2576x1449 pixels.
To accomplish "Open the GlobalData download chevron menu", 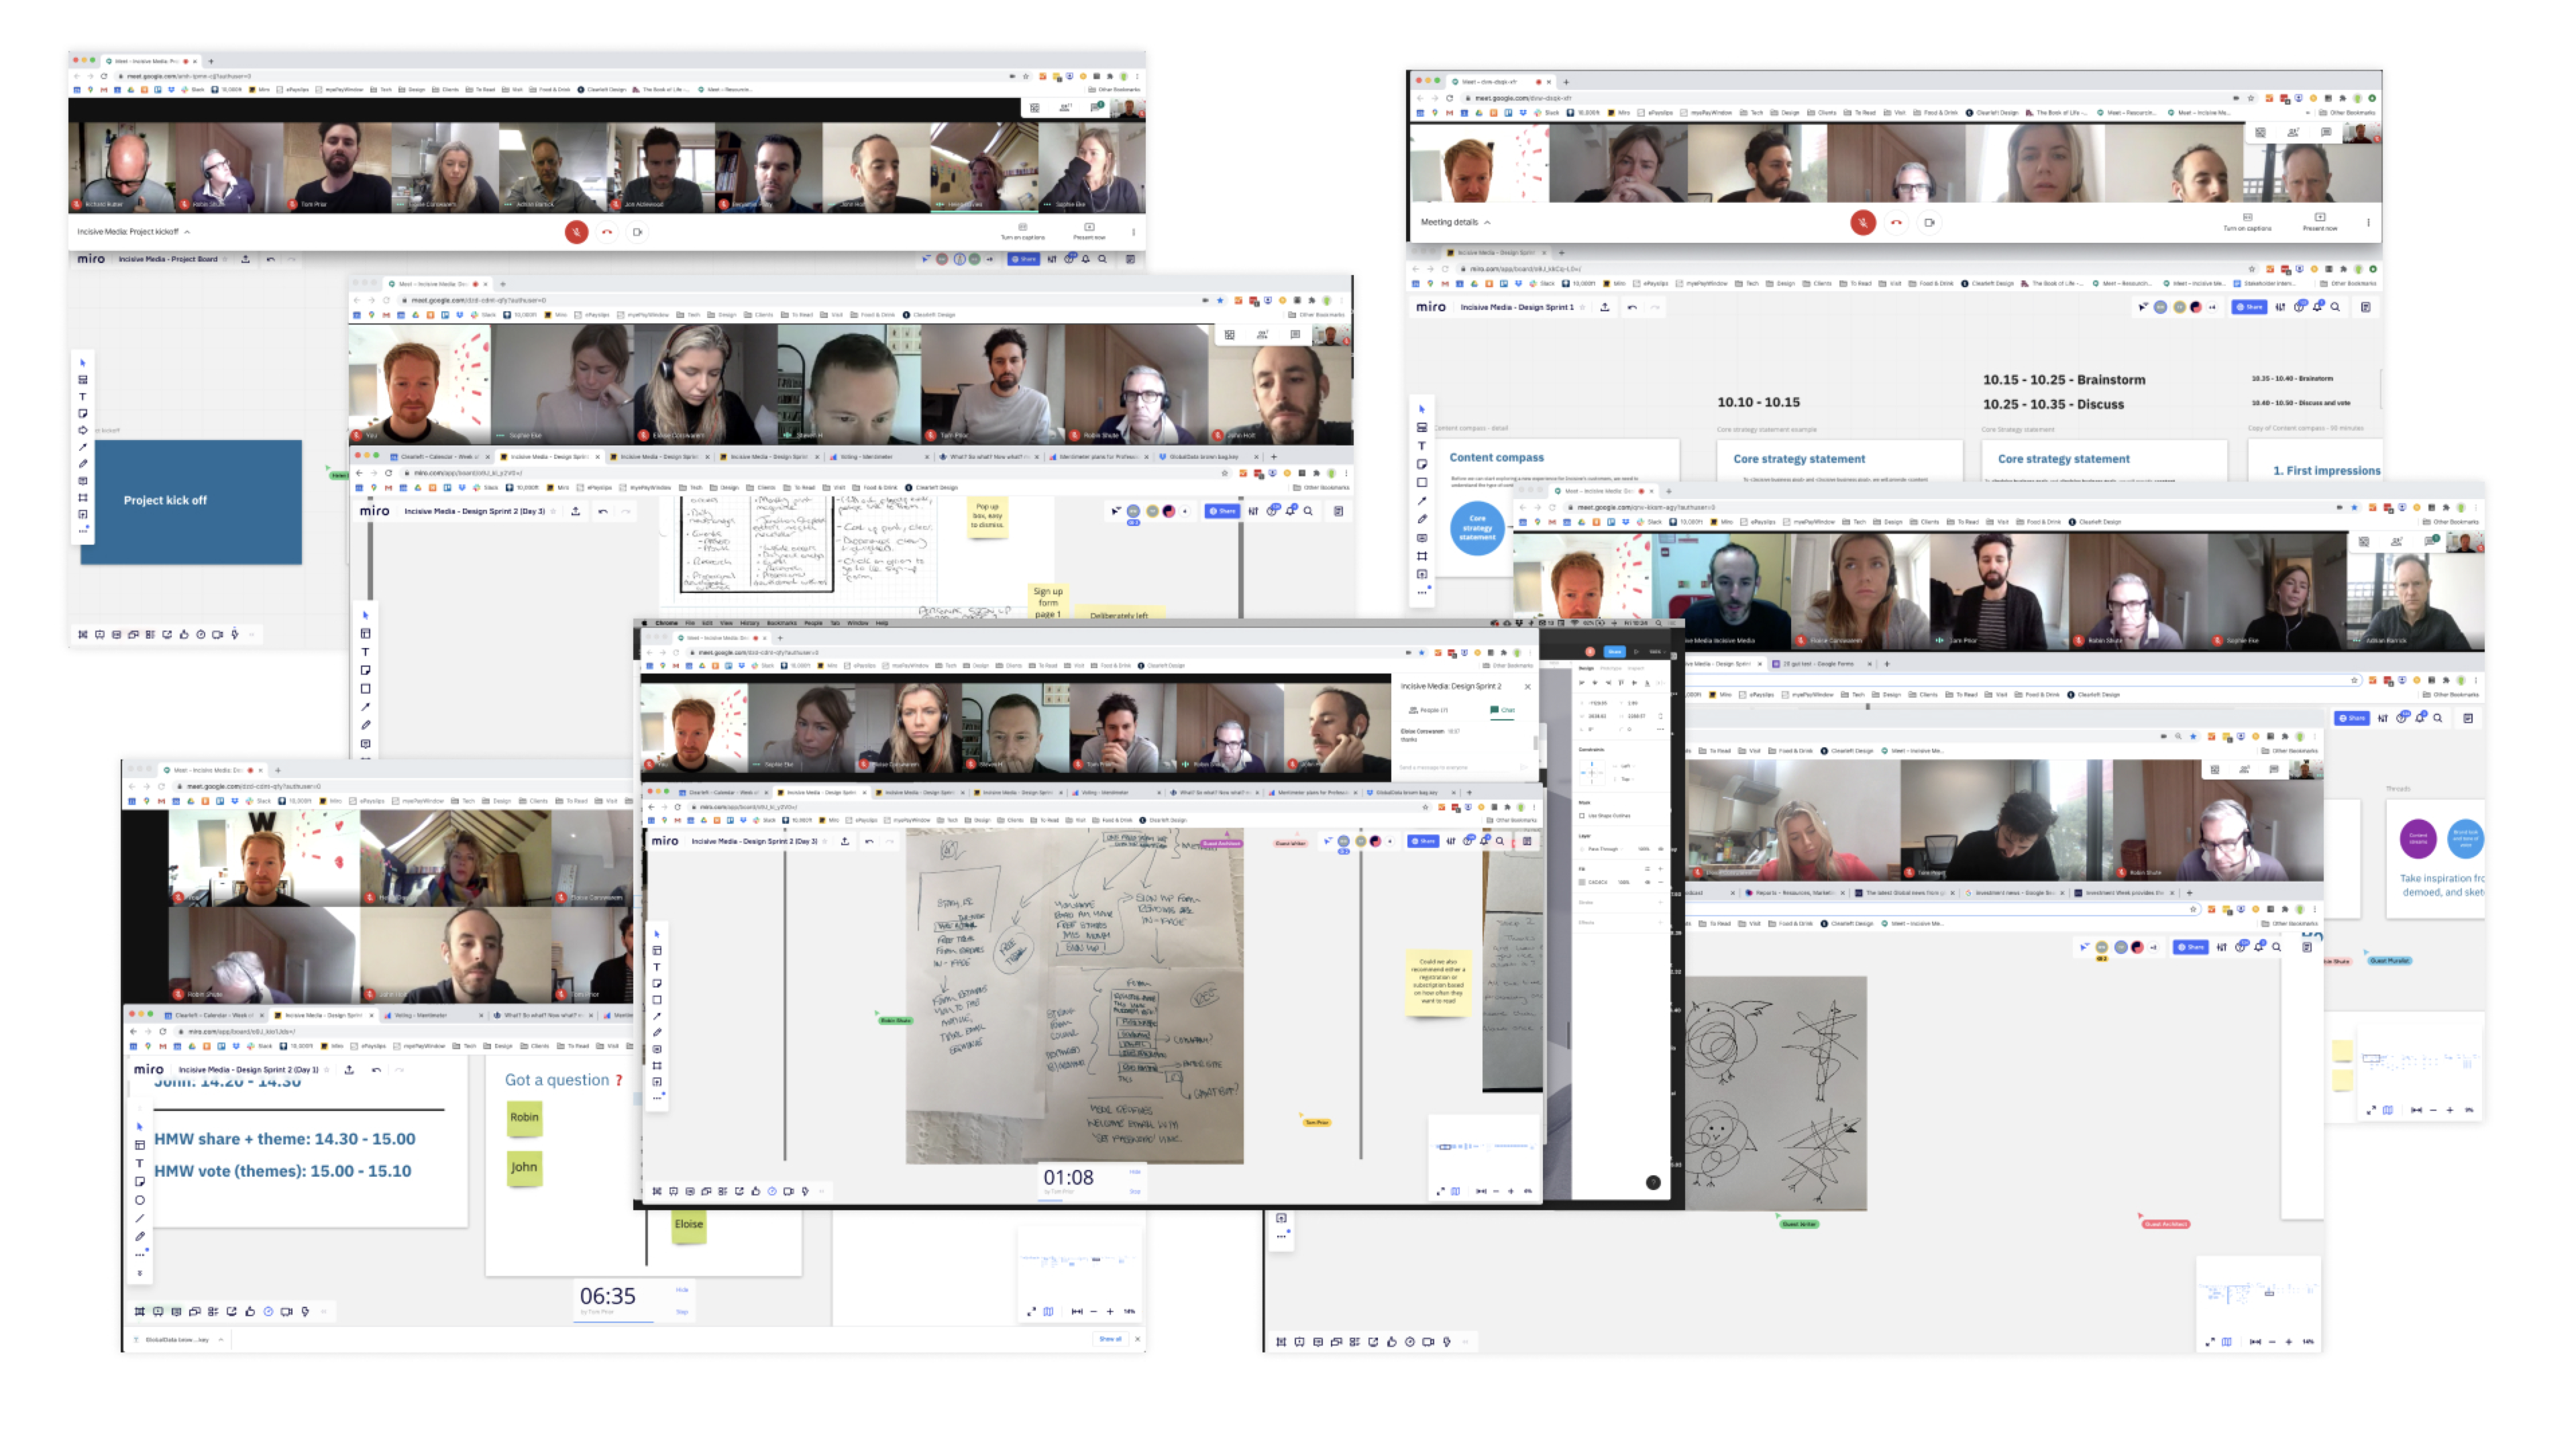I will pos(221,1339).
